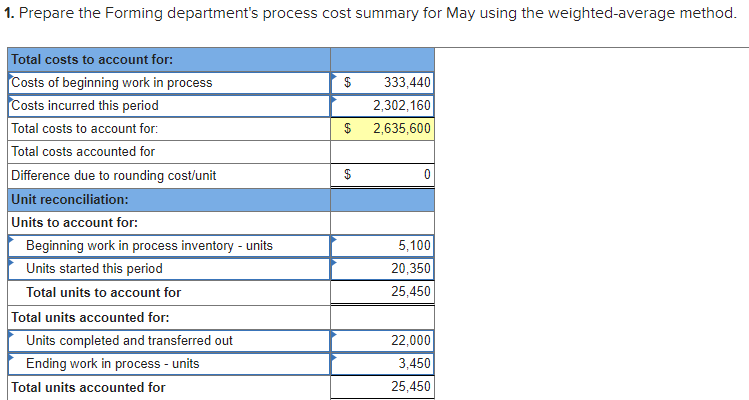Edit the 20,350 units started field
Viewport: 749px width, 400px height.
[x=383, y=269]
